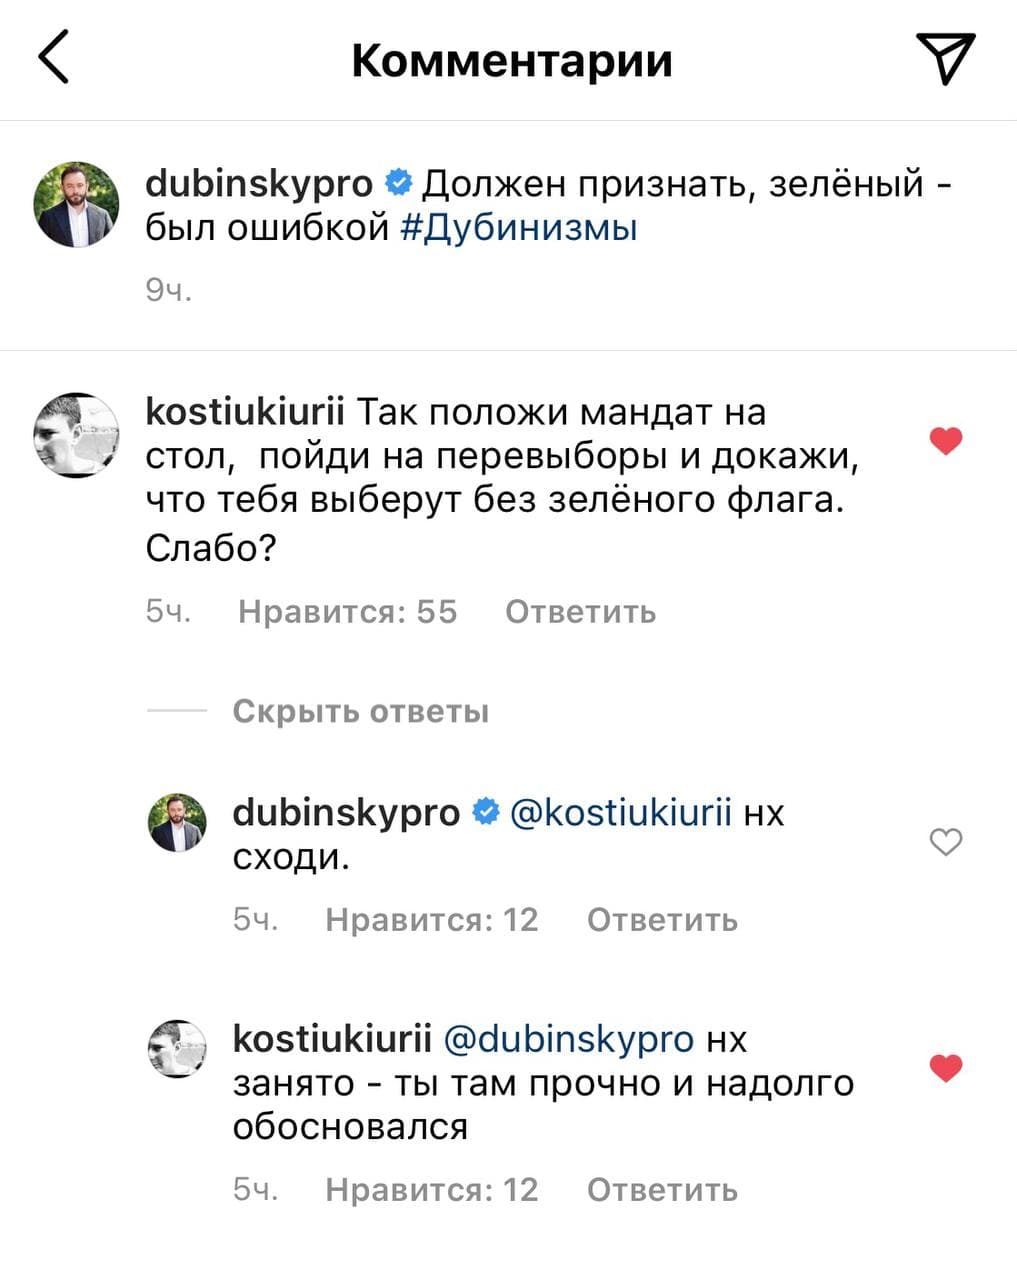
Task: View likes count on kostiukiurii's comment
Action: 346,611
